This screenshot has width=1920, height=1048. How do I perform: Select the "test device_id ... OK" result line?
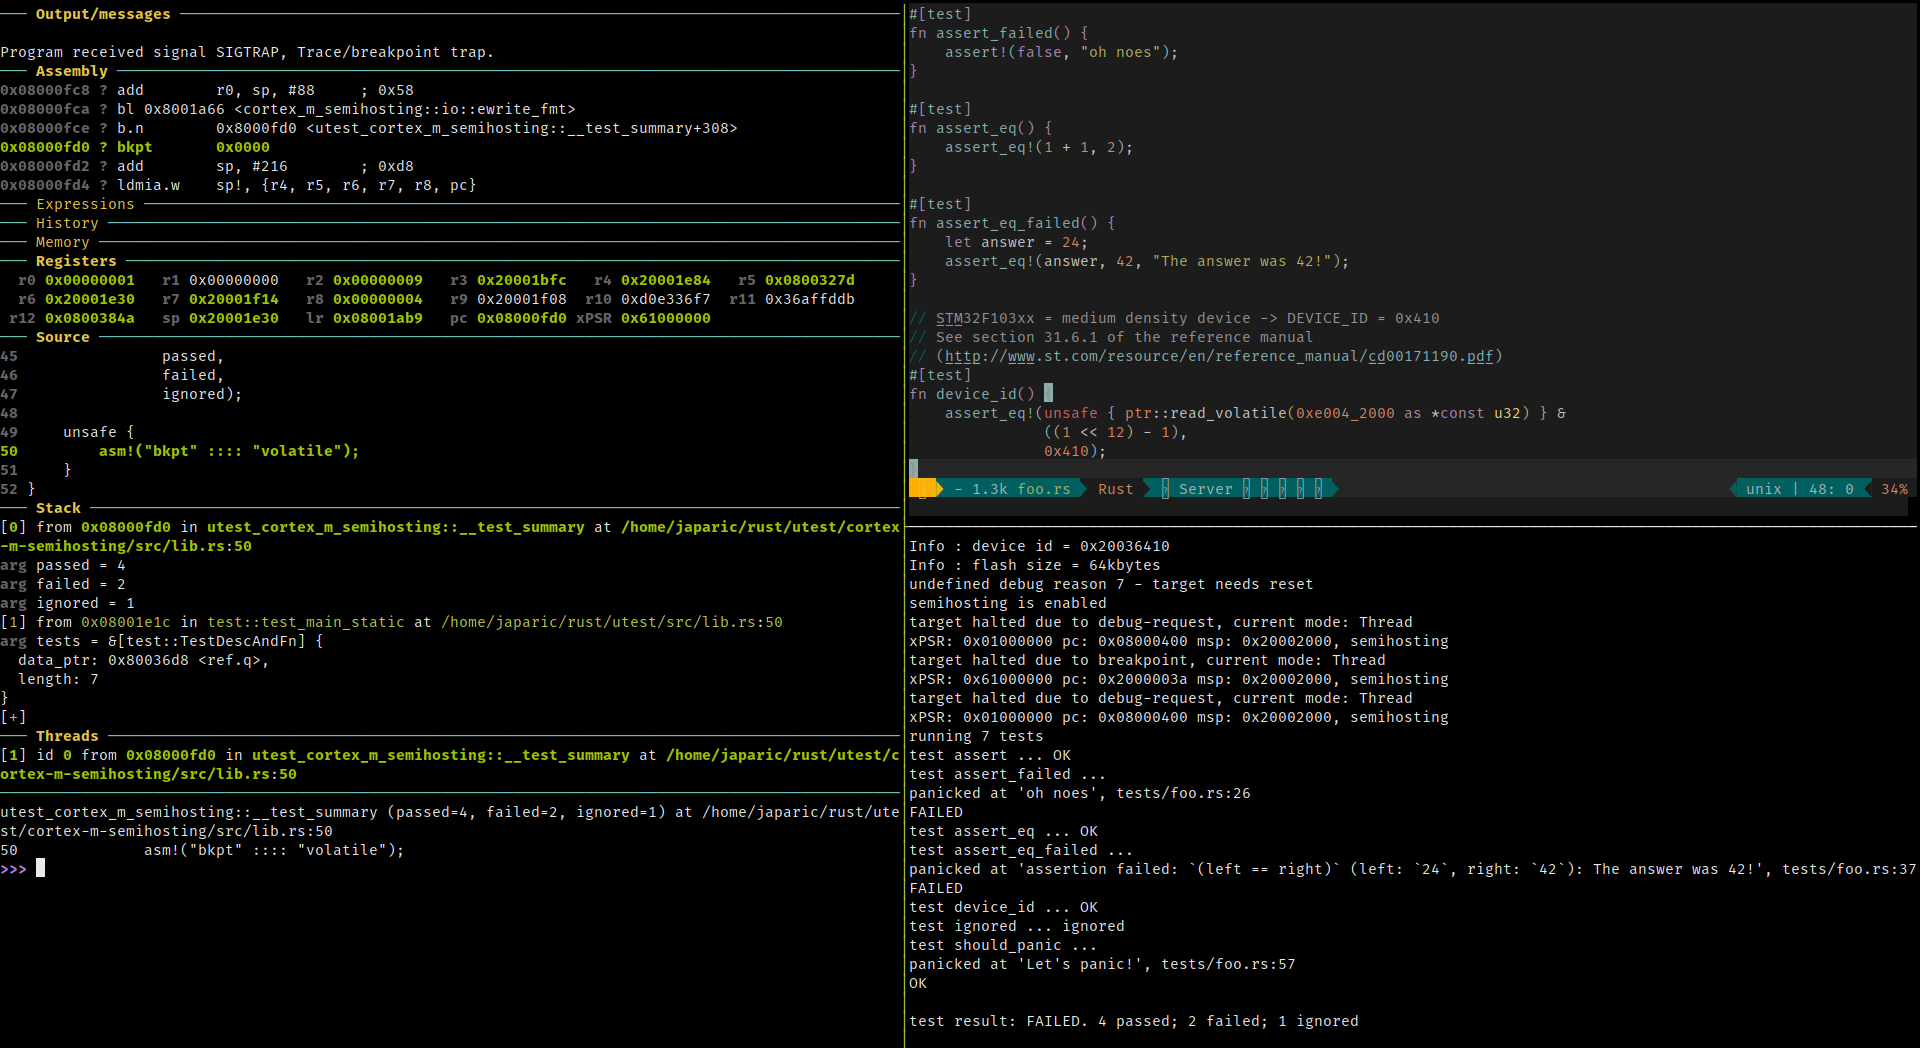(1003, 907)
